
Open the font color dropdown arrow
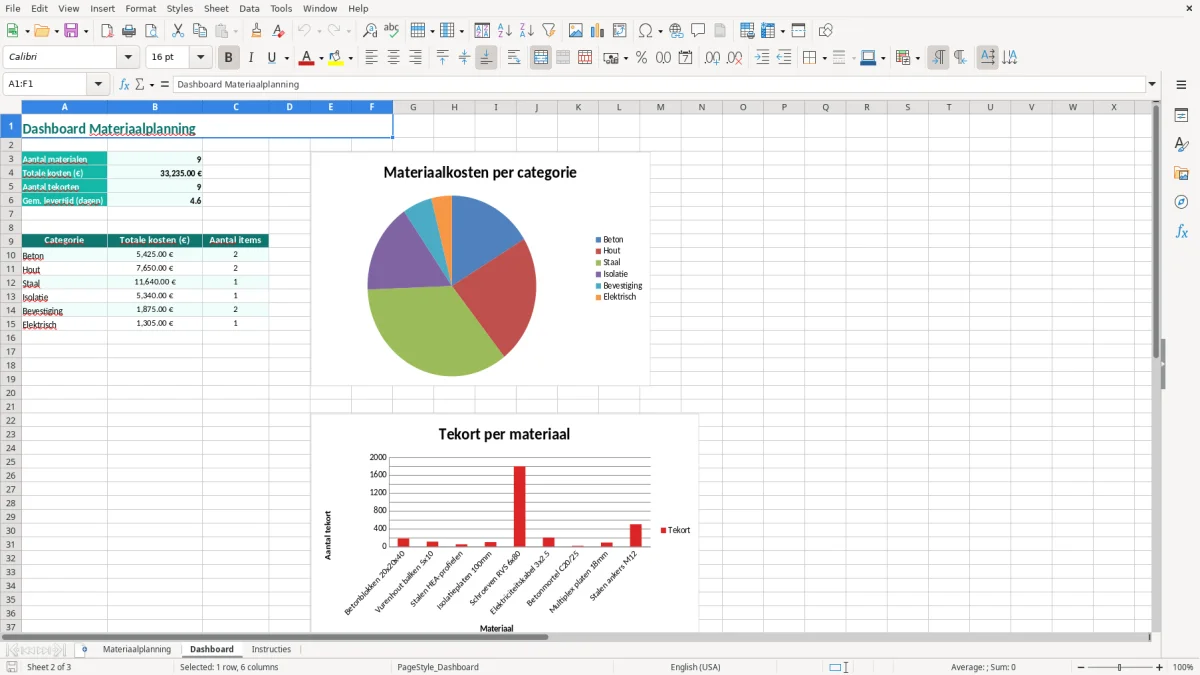coord(320,58)
